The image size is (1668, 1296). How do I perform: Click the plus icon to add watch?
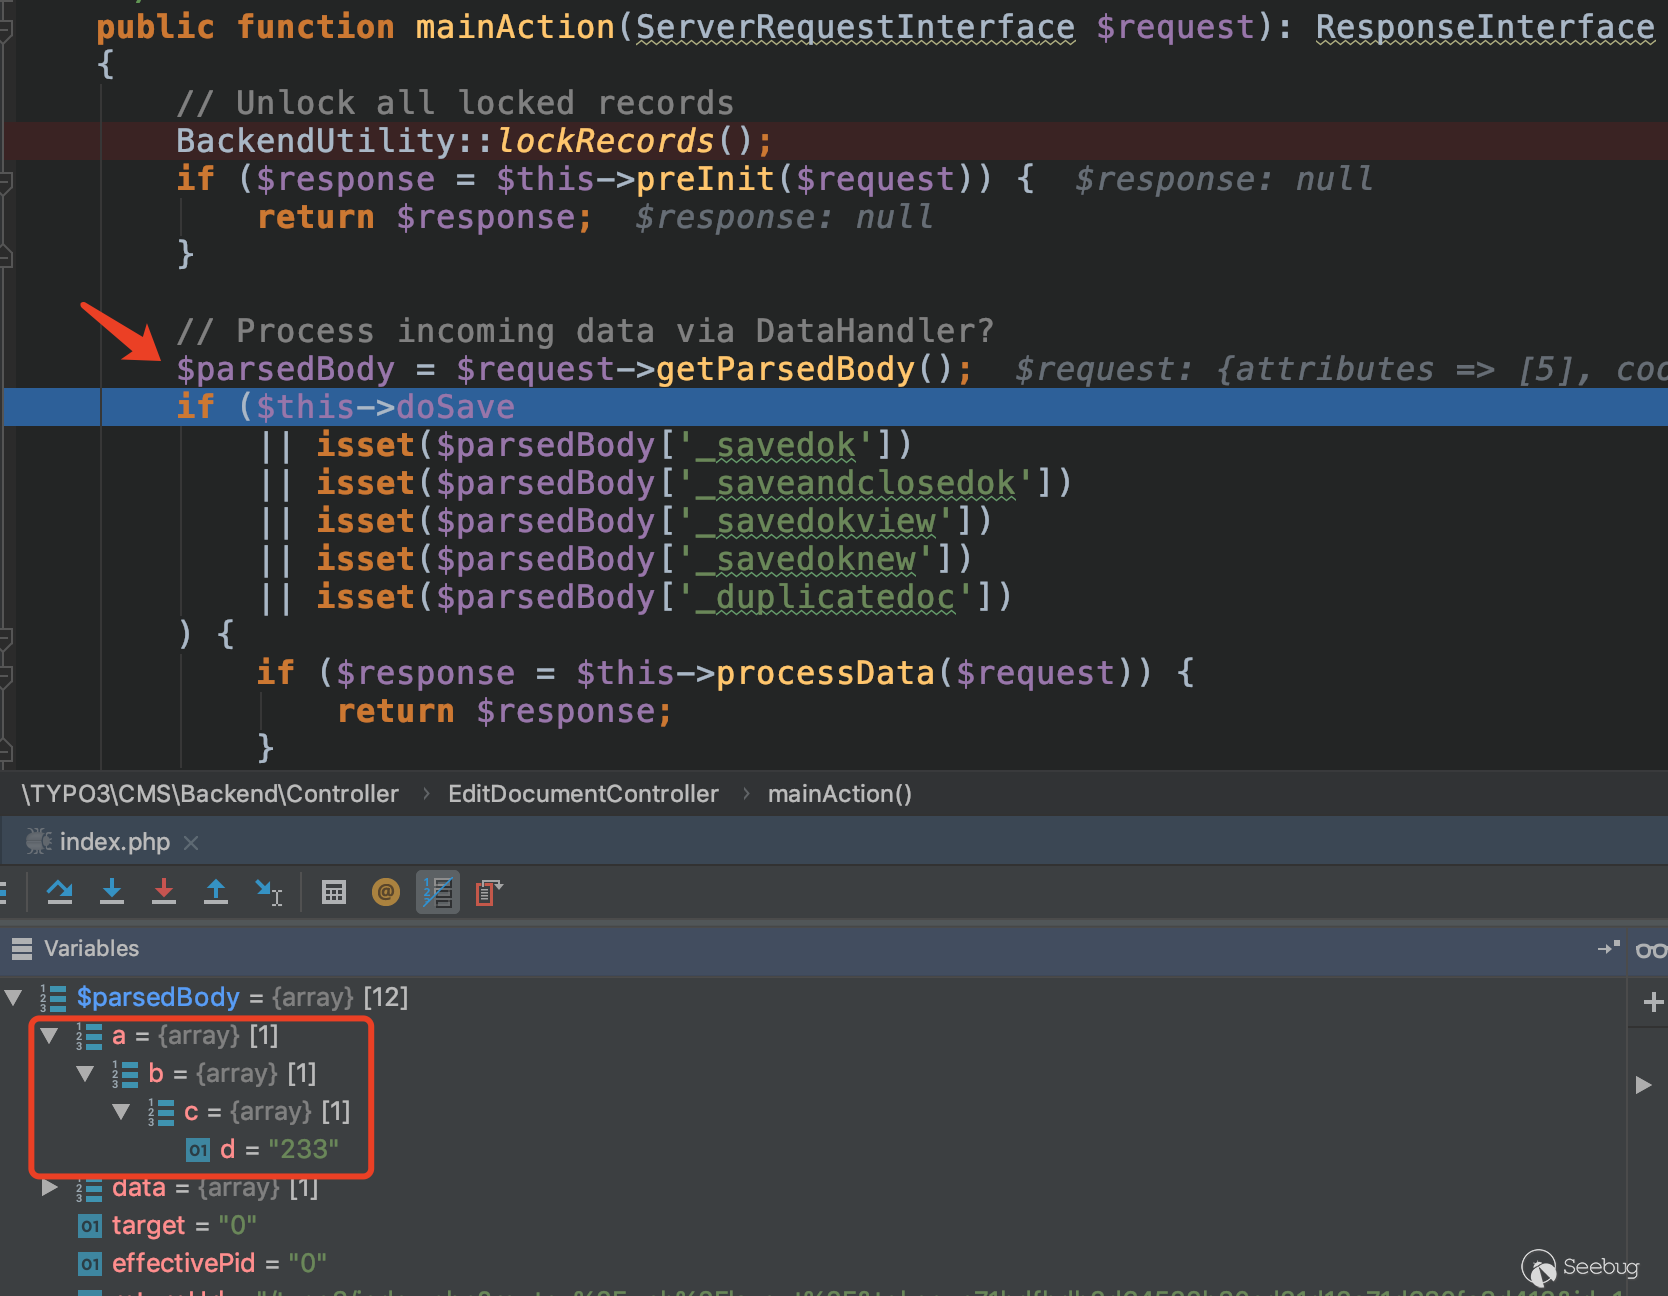[1653, 1002]
